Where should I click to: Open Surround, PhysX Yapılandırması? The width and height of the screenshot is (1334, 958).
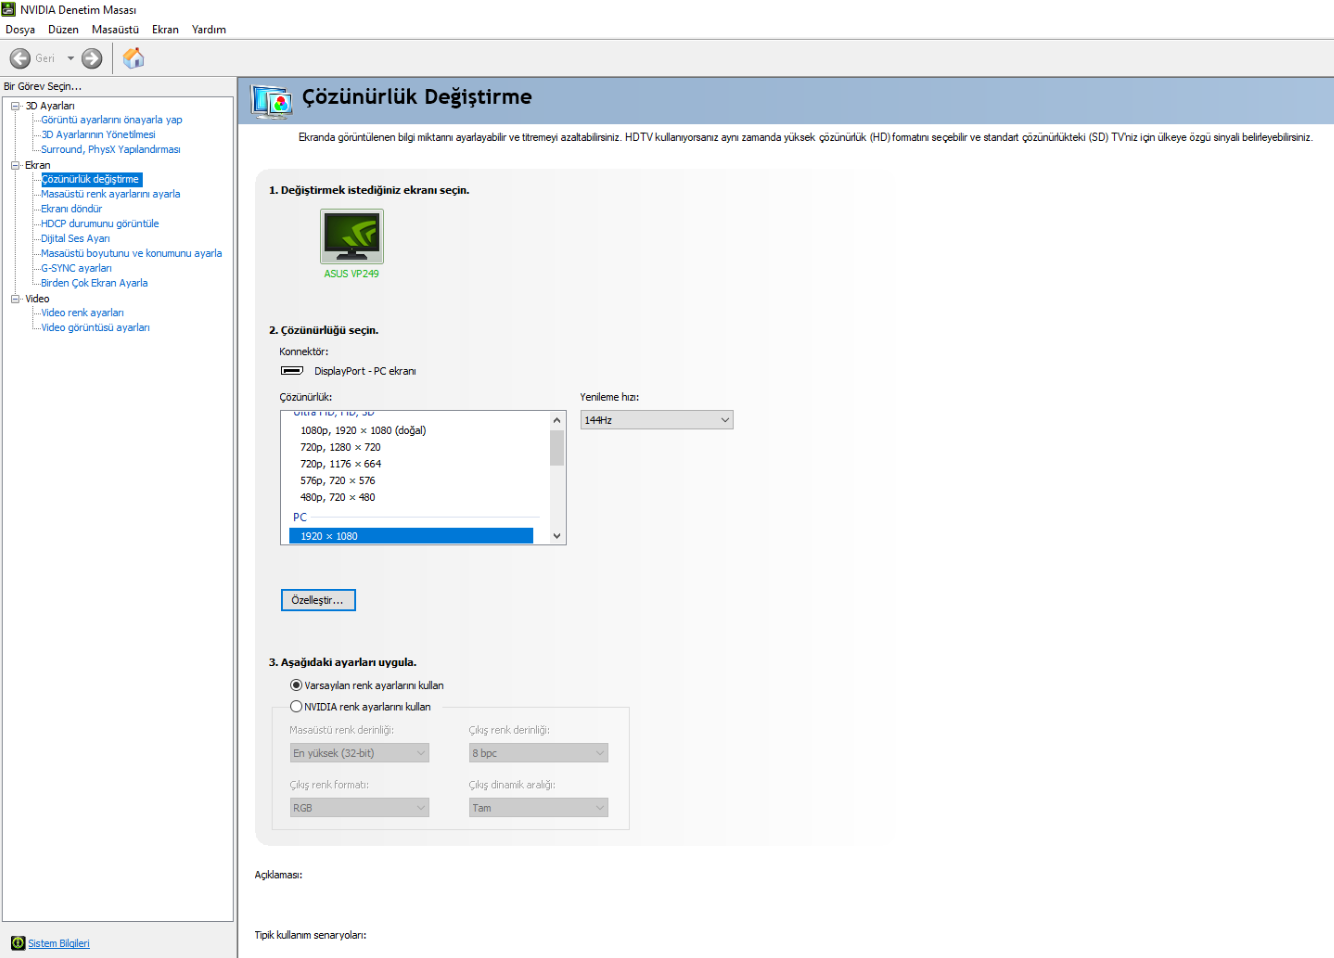click(110, 149)
